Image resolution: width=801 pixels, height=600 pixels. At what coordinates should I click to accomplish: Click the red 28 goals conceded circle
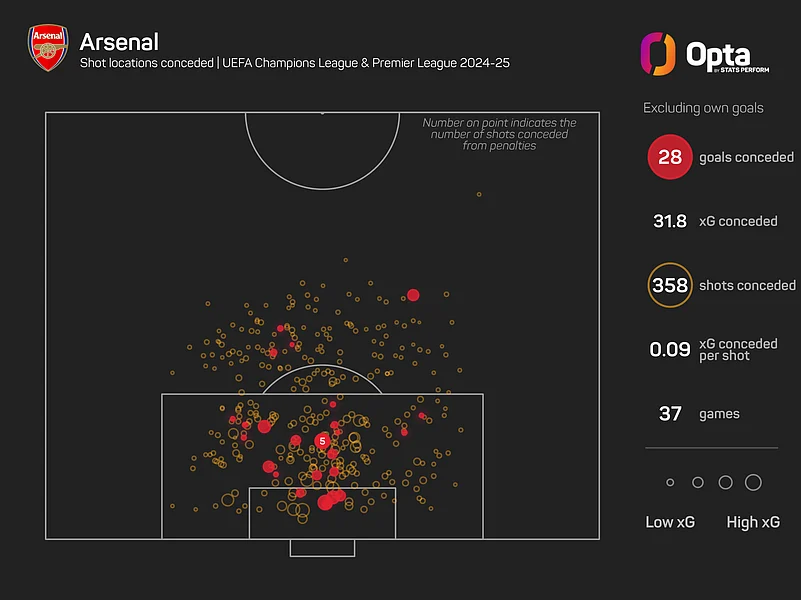pos(670,157)
